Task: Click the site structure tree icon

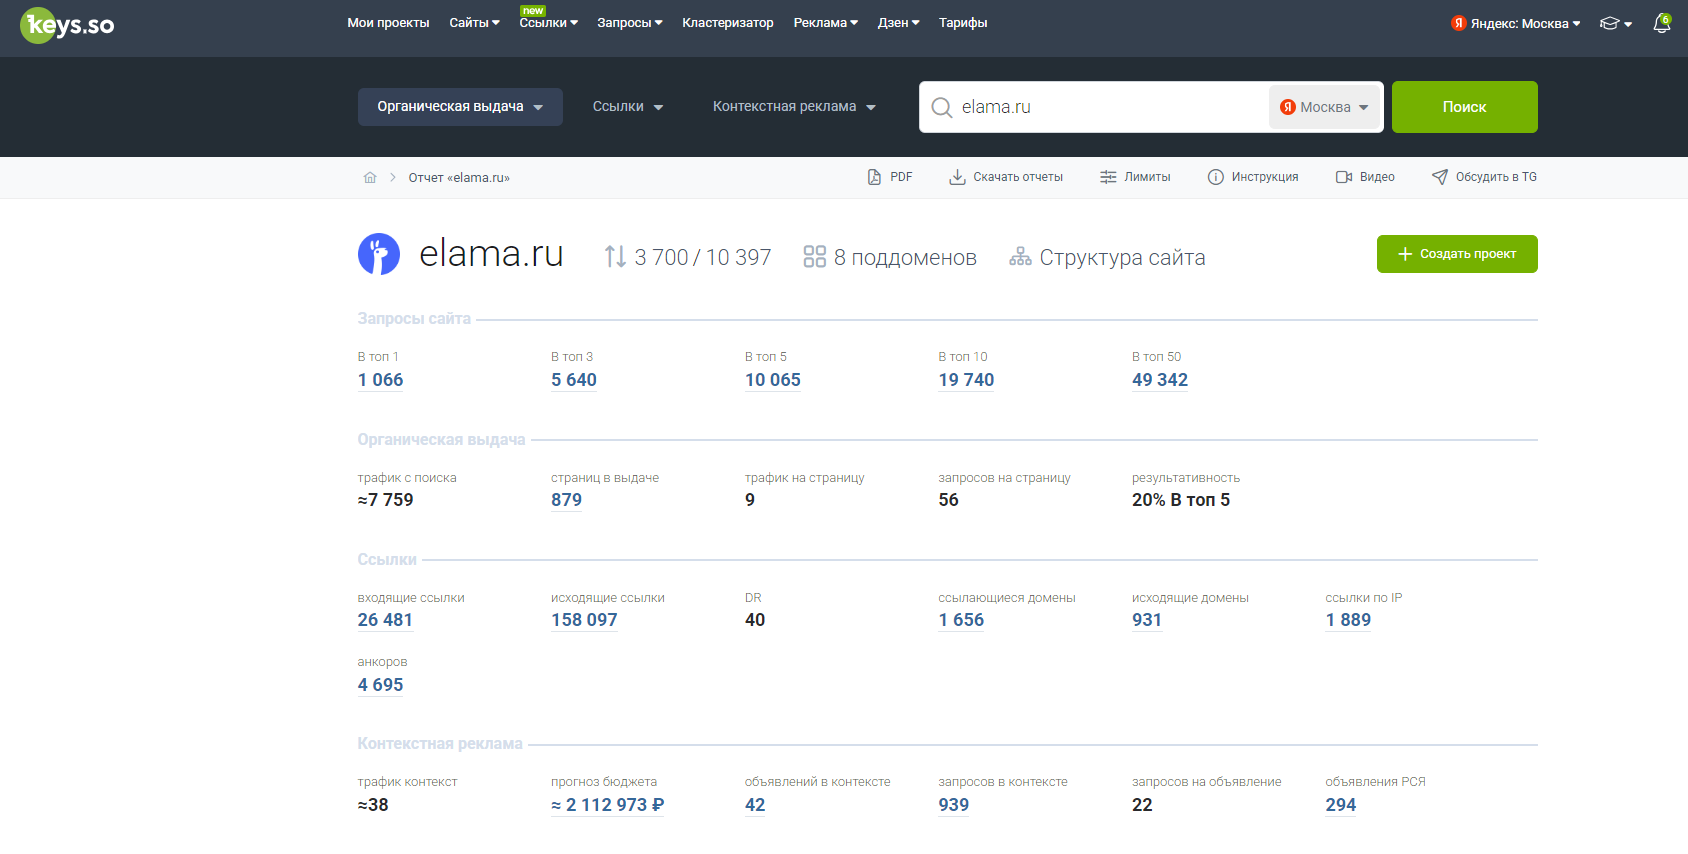Action: click(1020, 257)
